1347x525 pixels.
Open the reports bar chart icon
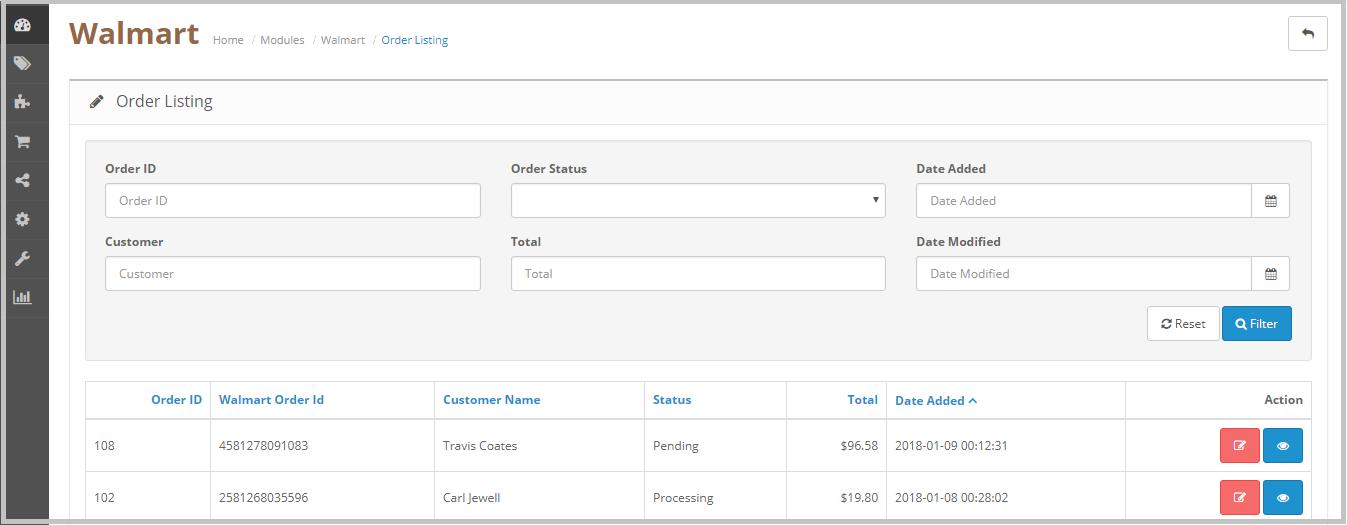pos(22,297)
